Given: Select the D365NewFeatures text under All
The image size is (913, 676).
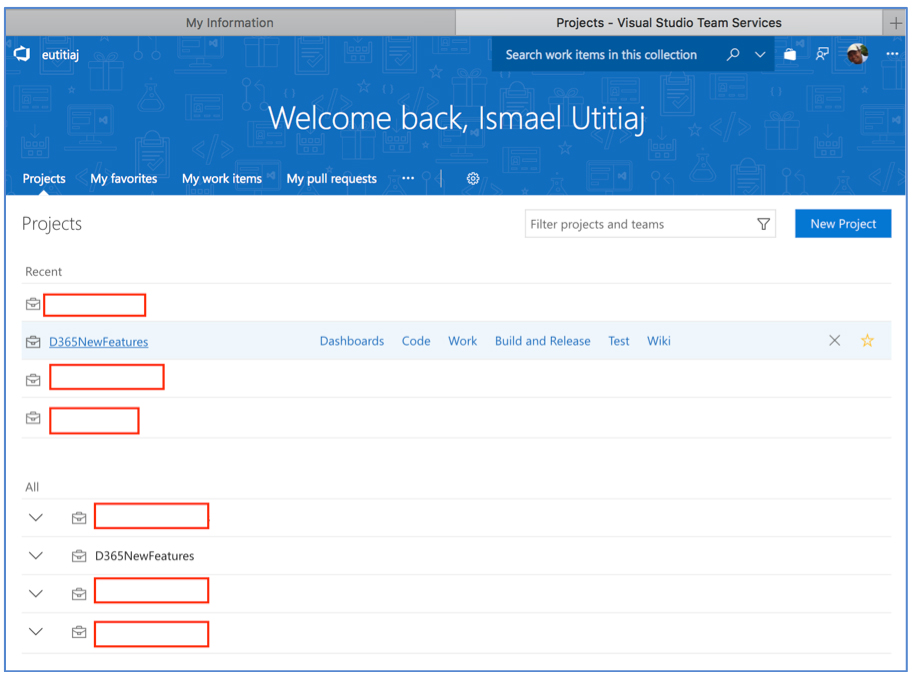Looking at the screenshot, I should [144, 556].
